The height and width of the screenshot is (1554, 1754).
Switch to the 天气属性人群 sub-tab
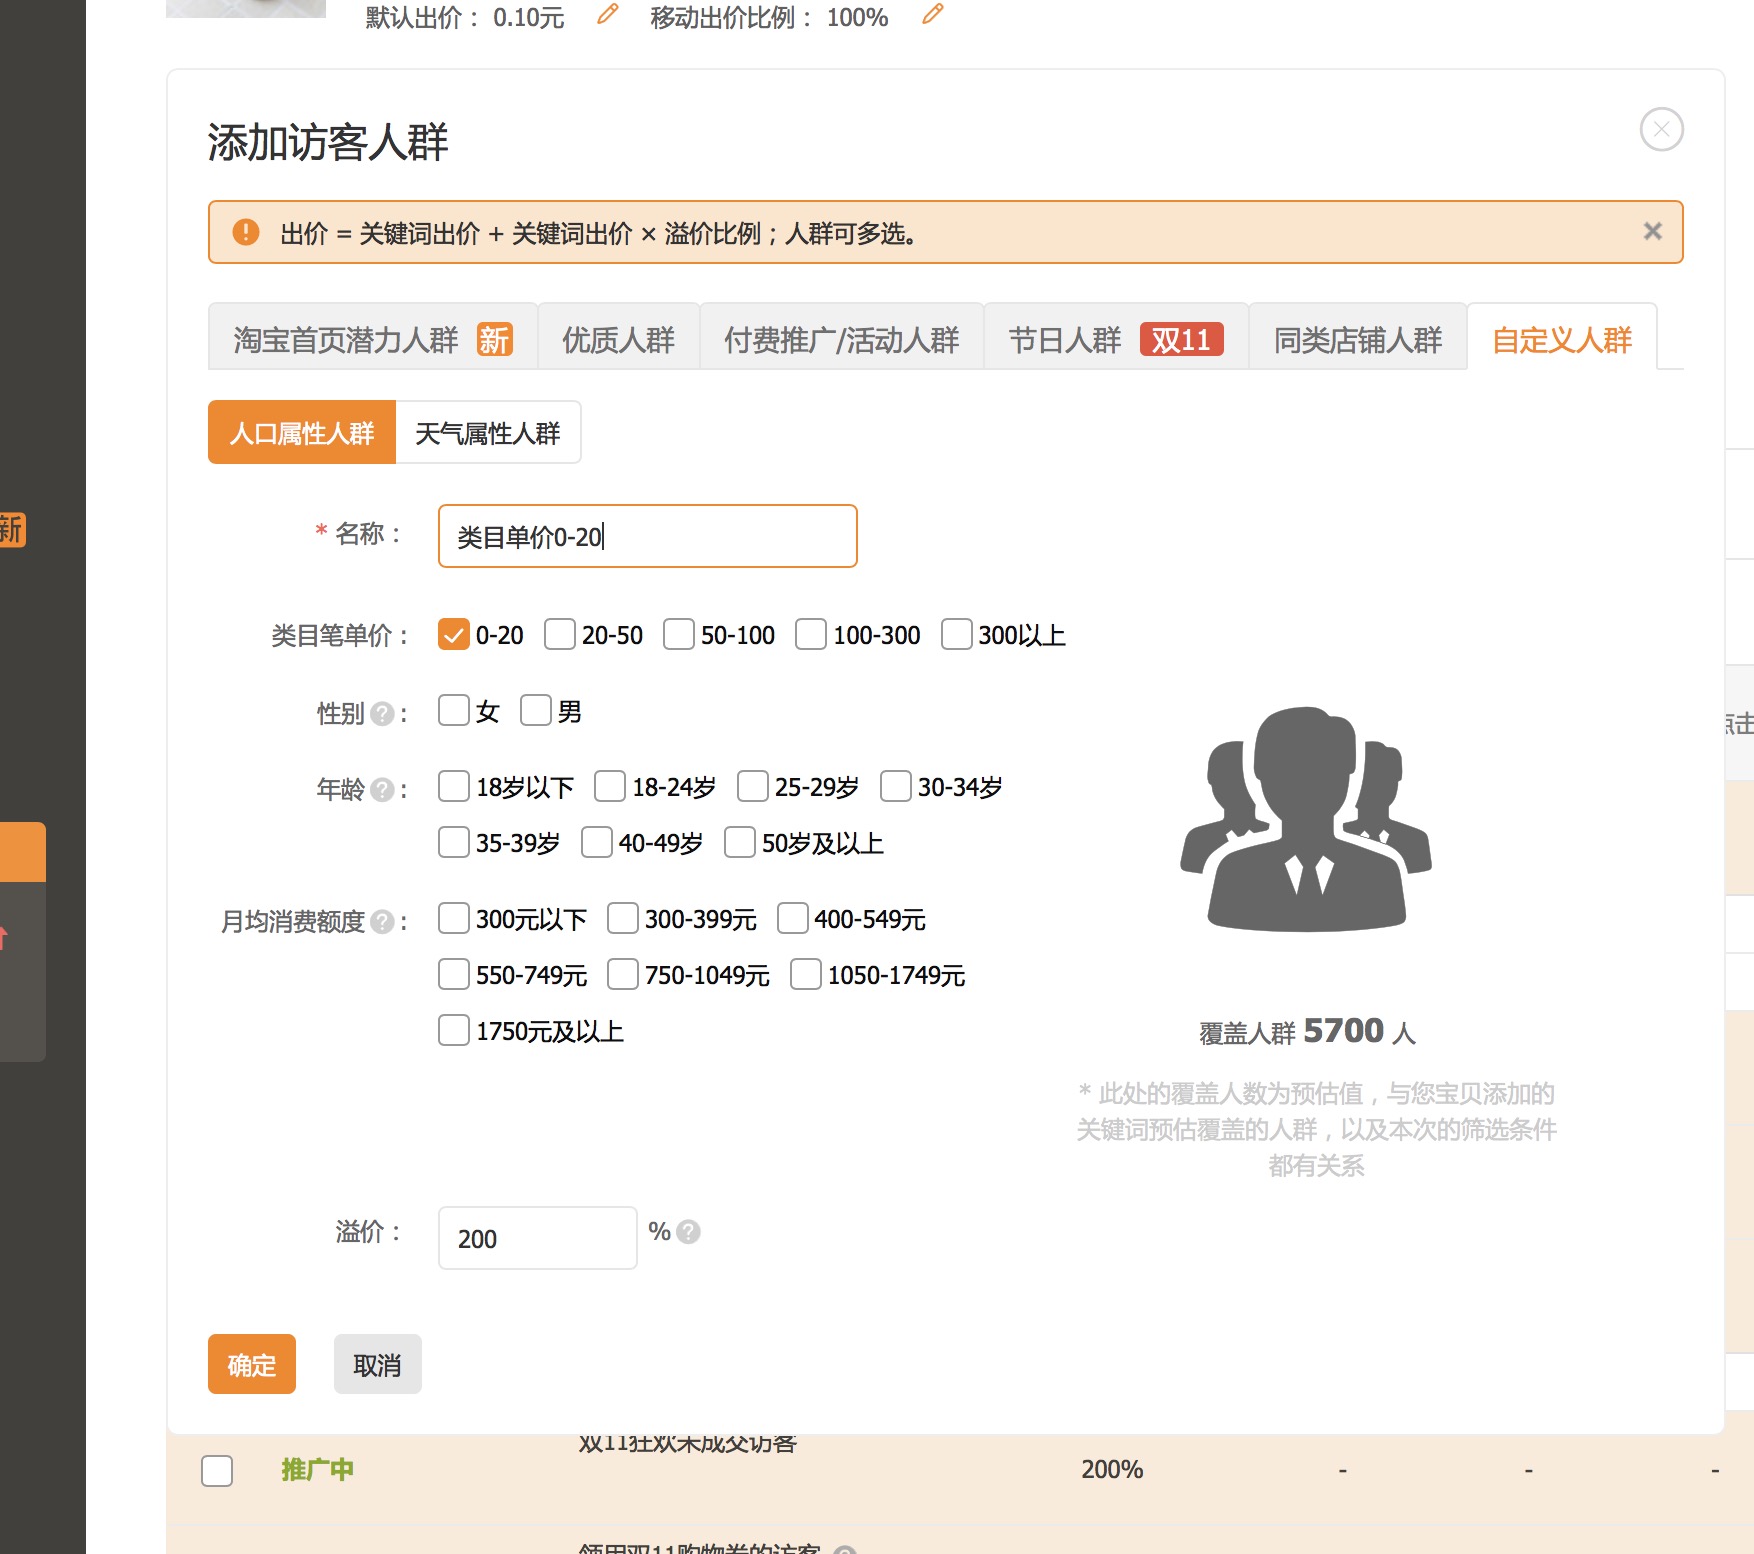tap(488, 432)
